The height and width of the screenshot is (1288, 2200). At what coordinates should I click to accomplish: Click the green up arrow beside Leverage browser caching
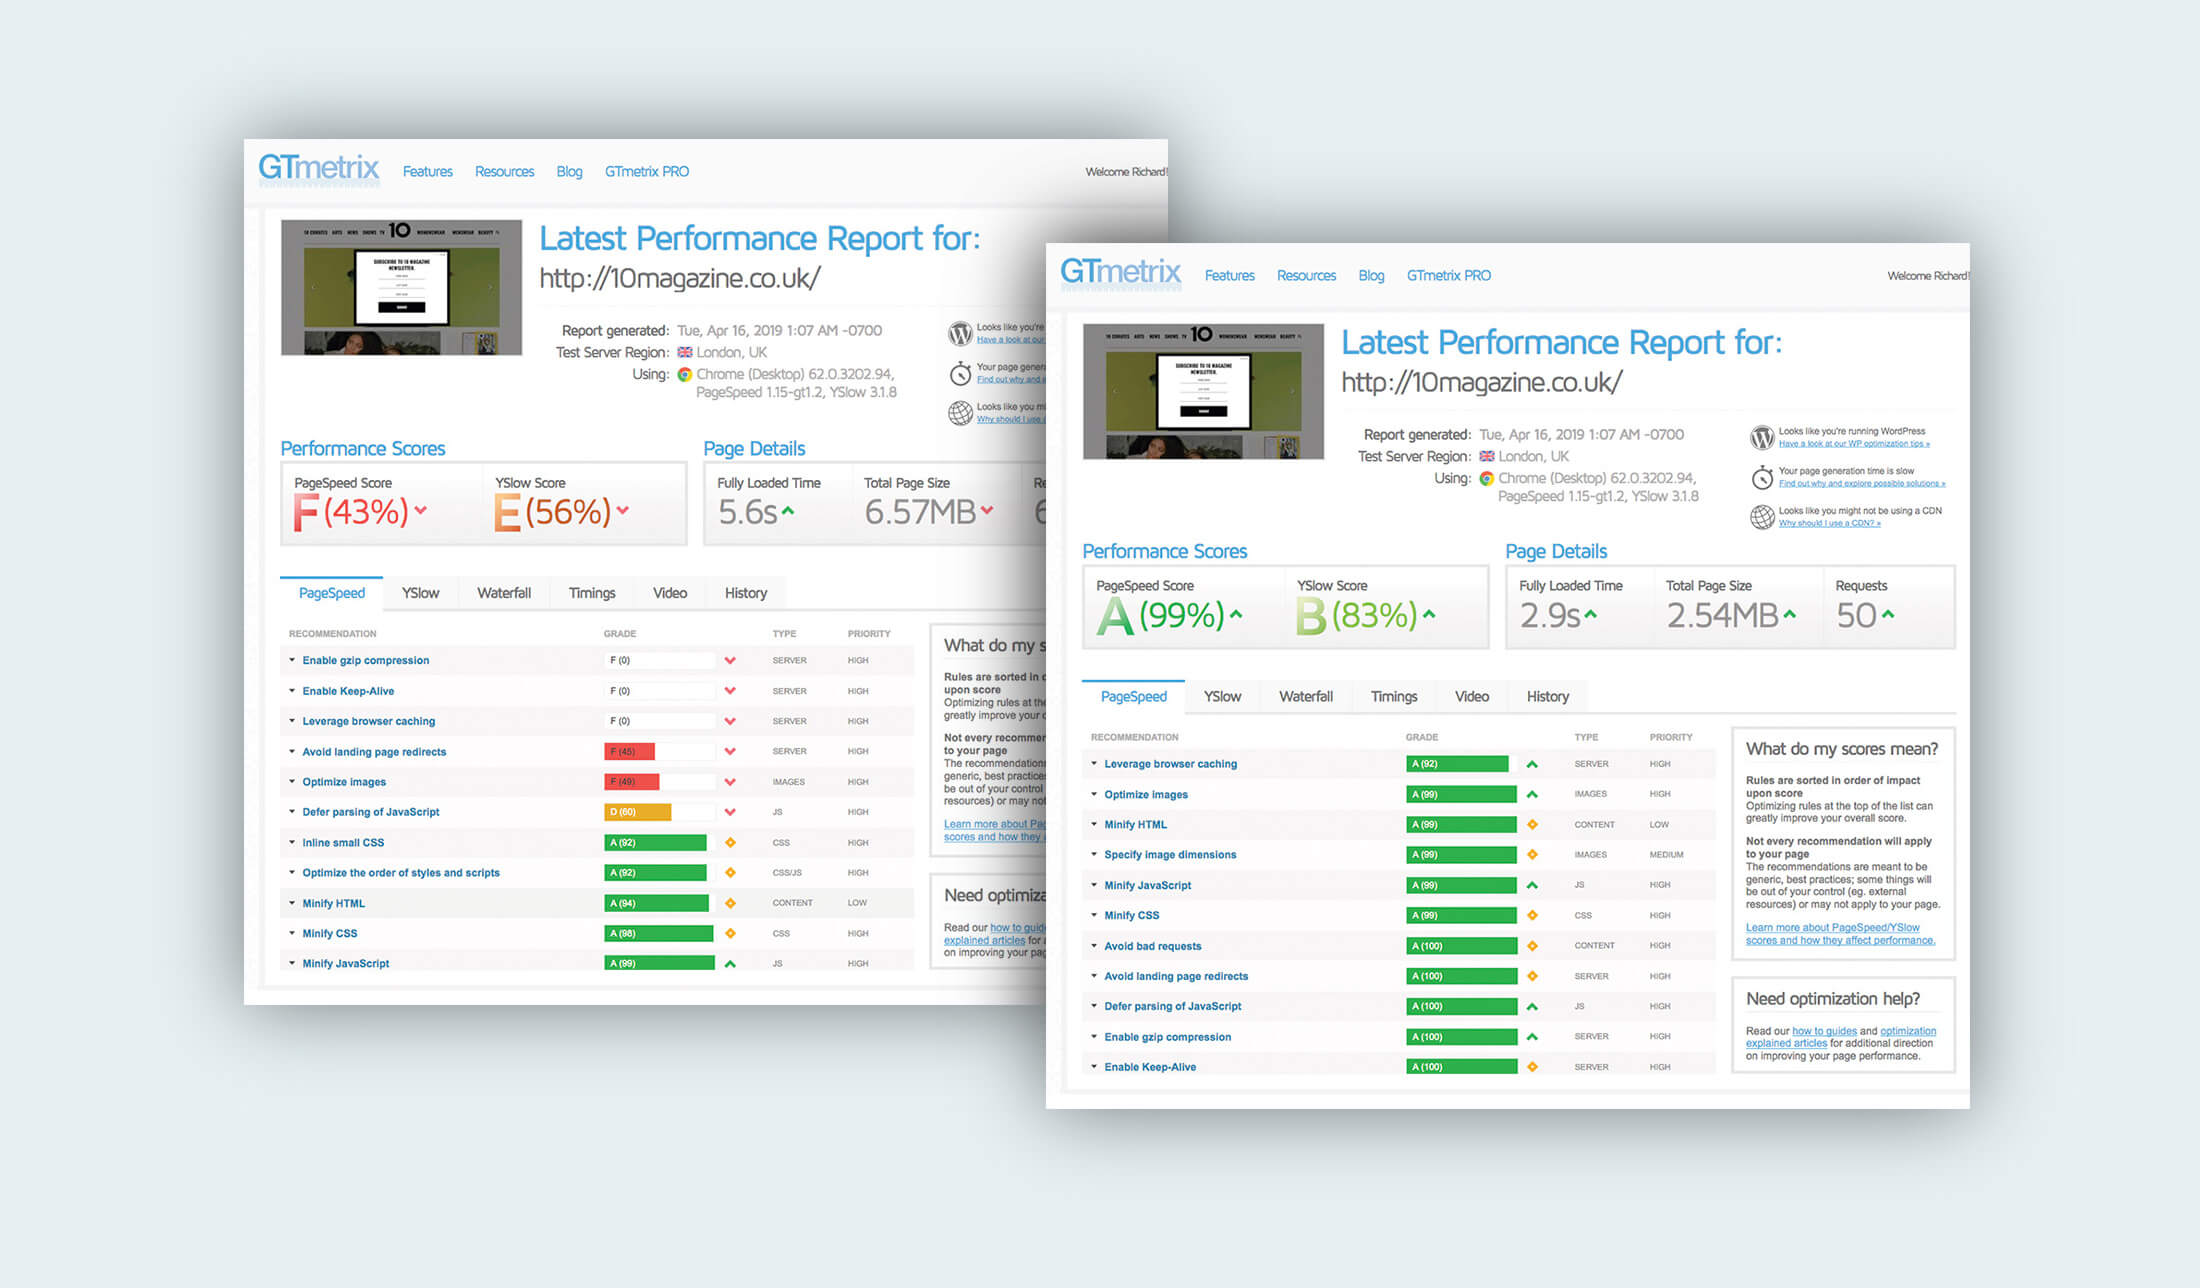pos(1532,765)
